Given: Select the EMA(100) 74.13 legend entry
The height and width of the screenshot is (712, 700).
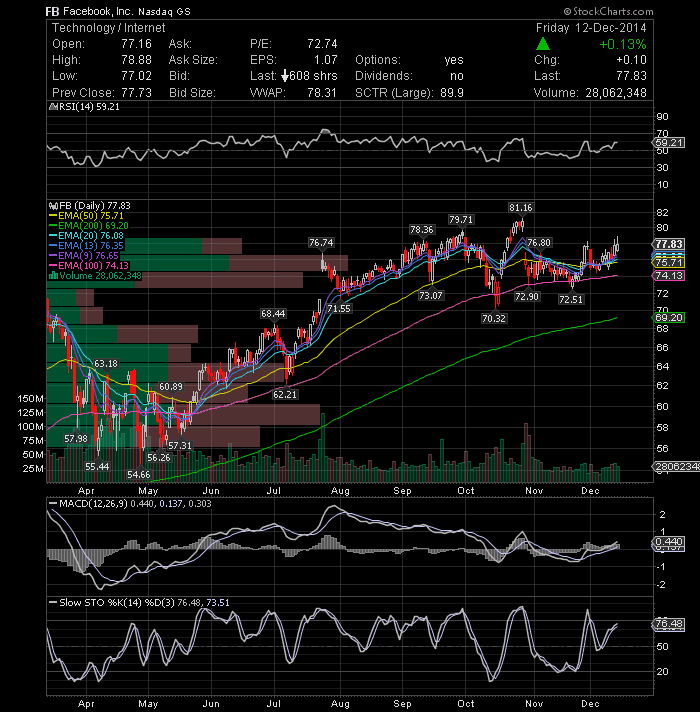Looking at the screenshot, I should click(89, 266).
